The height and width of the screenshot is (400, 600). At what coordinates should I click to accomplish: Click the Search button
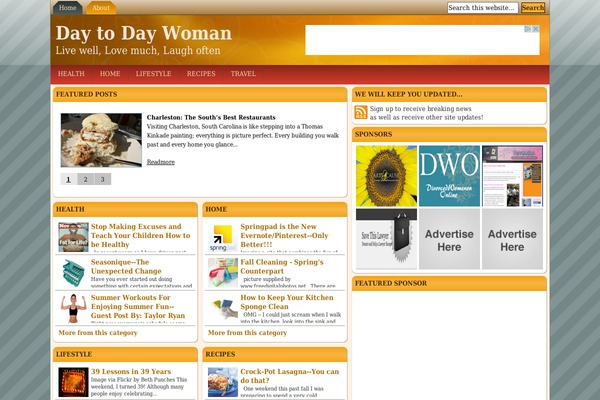533,8
